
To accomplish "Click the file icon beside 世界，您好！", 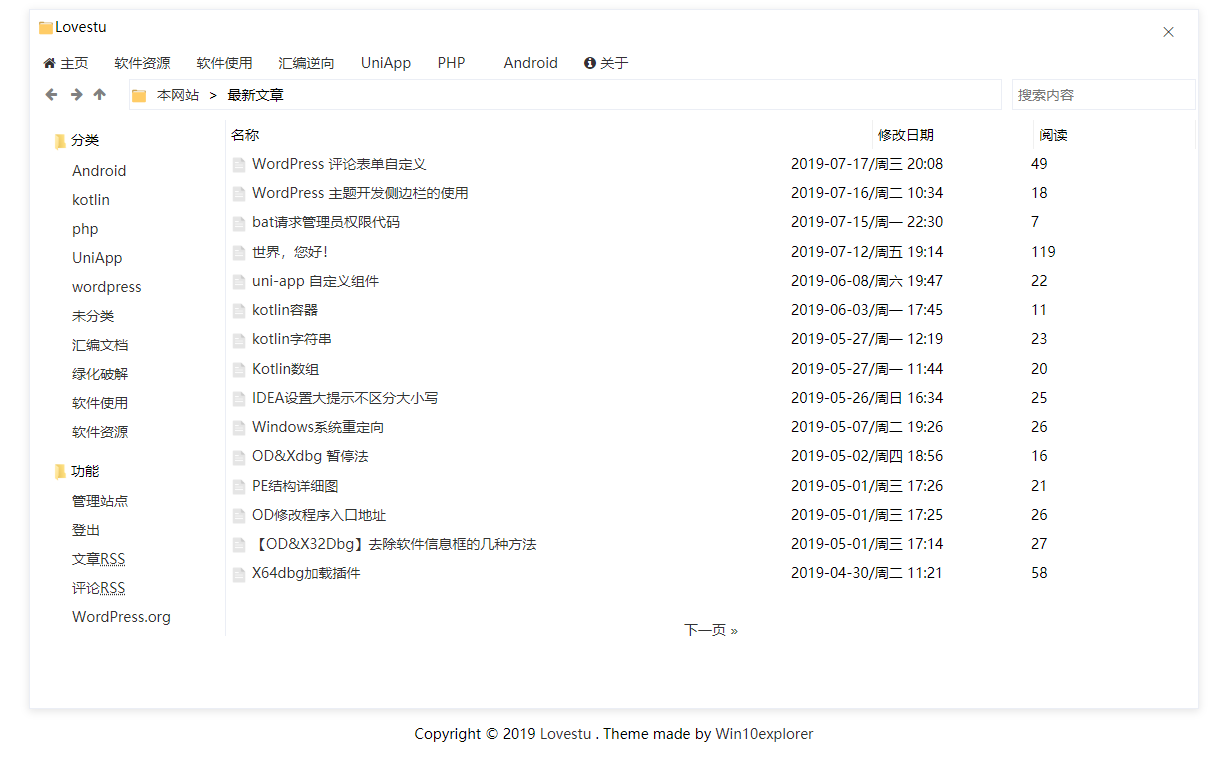I will click(238, 251).
